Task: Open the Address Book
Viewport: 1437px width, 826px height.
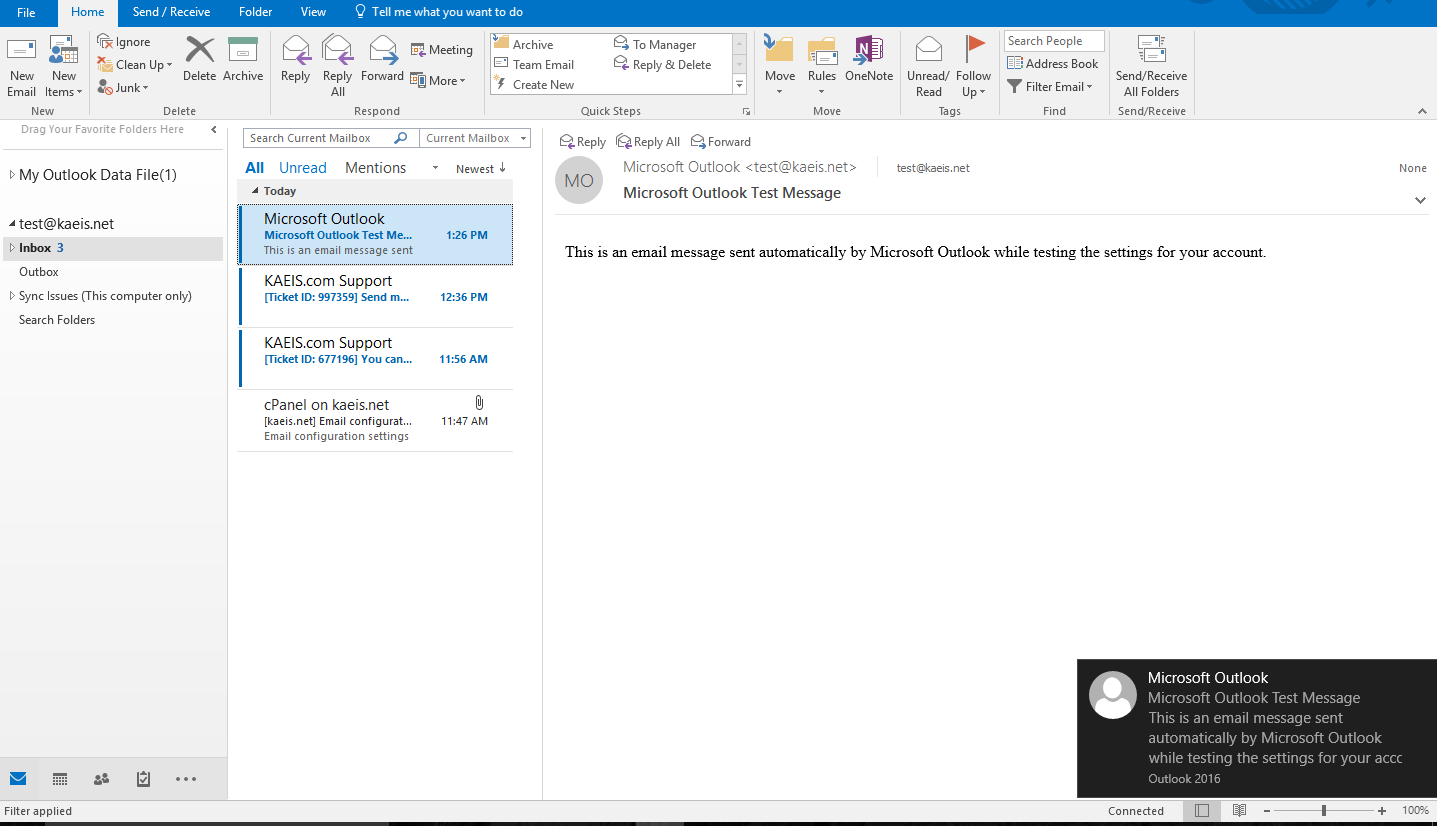Action: click(x=1053, y=64)
